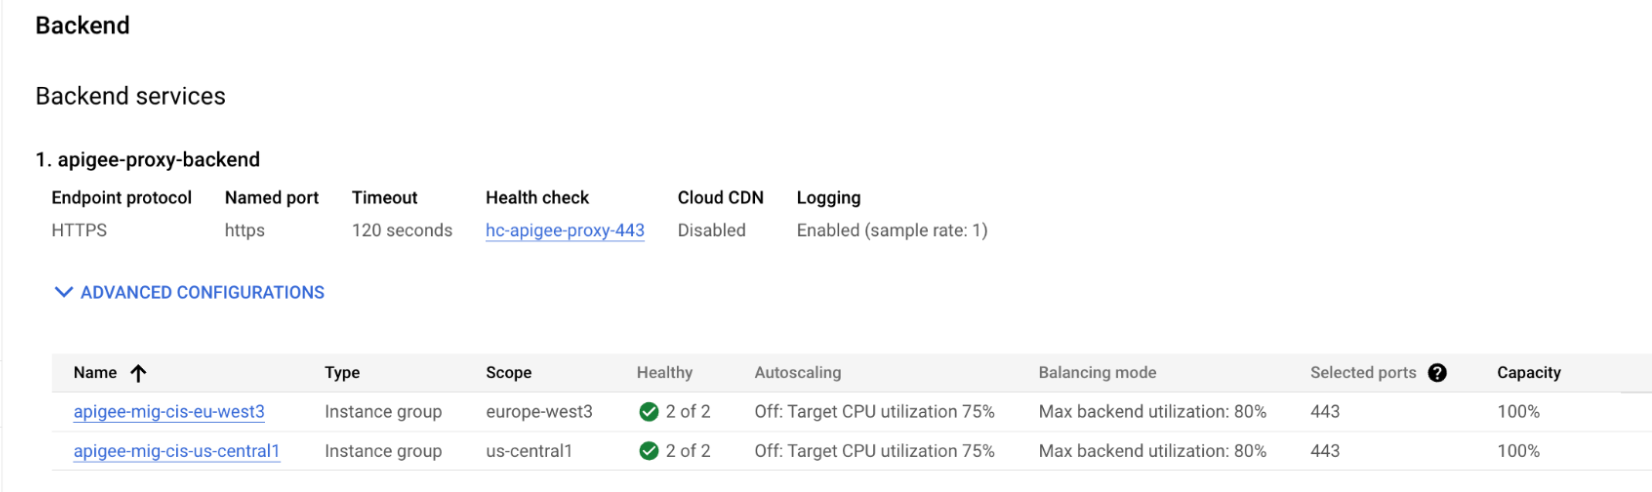Open apigee-mig-cis-us-central1 instance group link
The width and height of the screenshot is (1652, 492).
pos(176,451)
